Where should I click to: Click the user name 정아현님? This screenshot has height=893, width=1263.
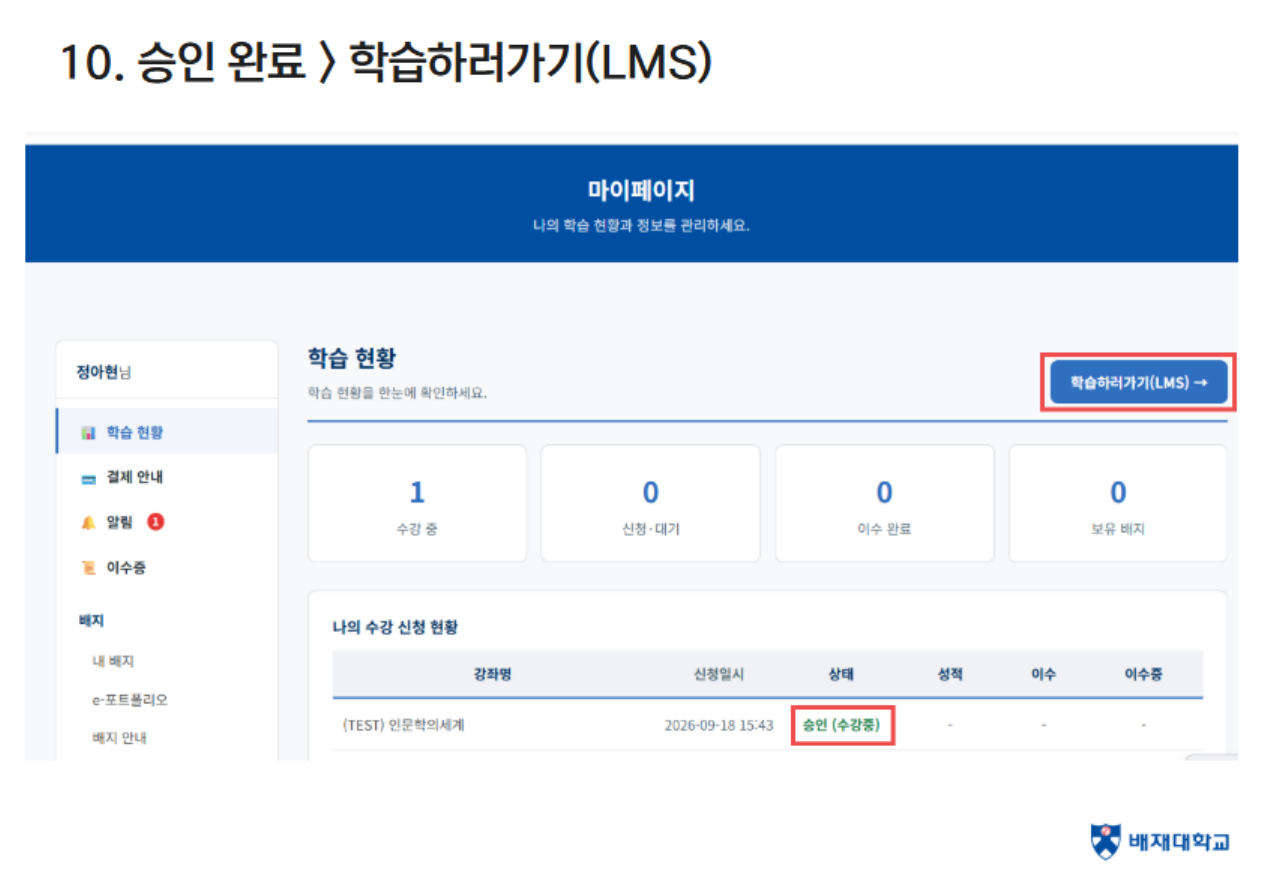coord(104,372)
